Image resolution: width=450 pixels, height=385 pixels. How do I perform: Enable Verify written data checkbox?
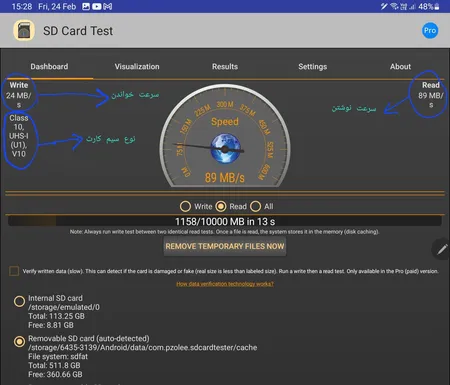(x=14, y=271)
